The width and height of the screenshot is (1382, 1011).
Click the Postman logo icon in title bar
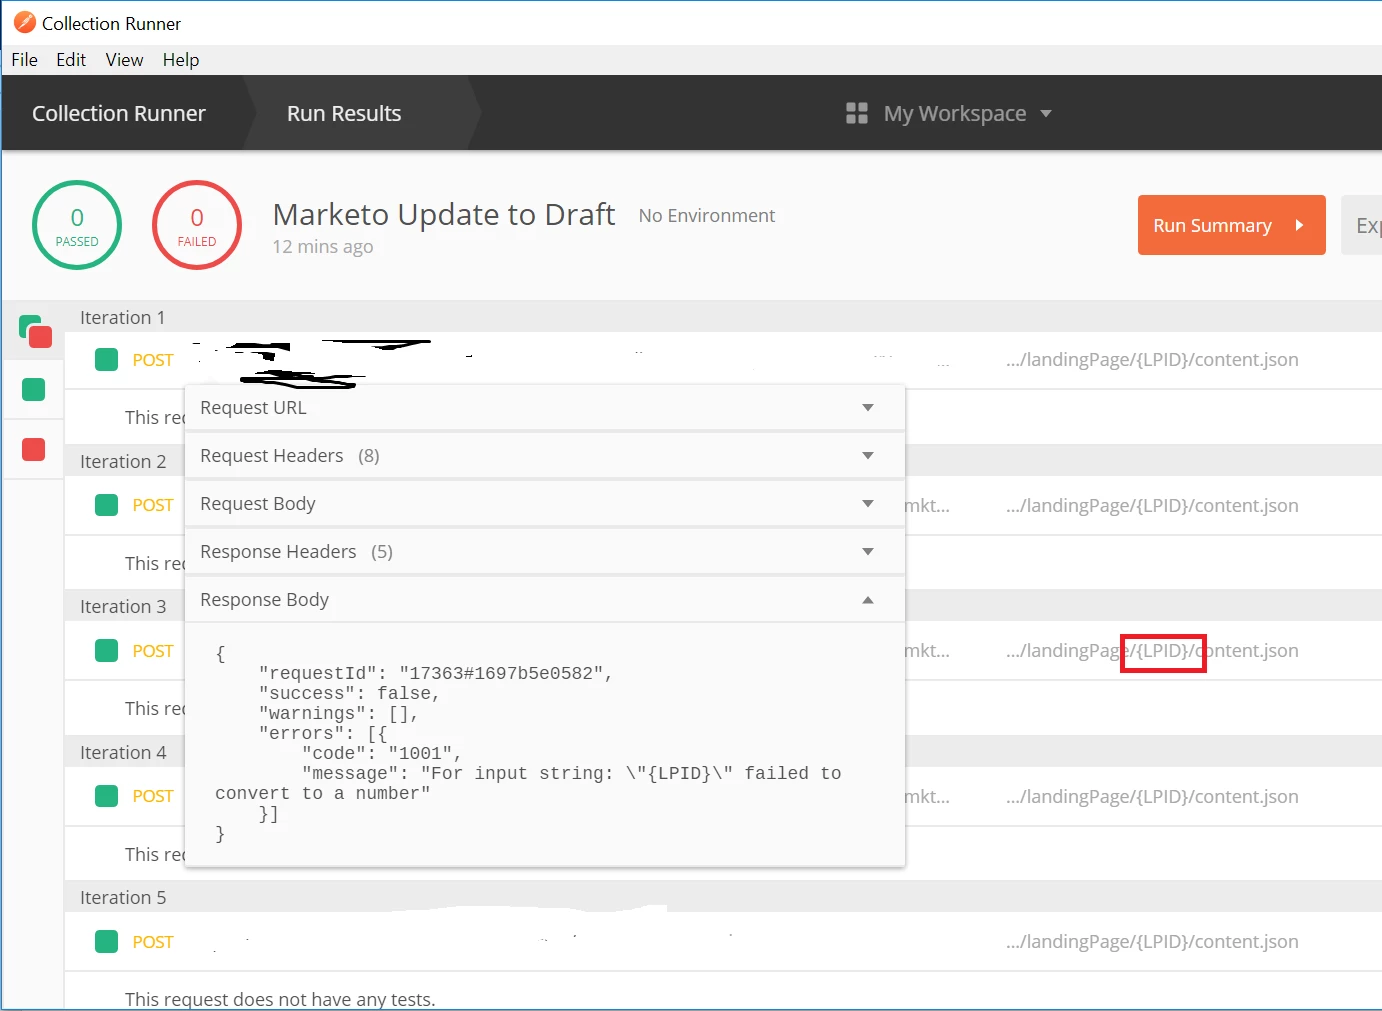[x=24, y=22]
